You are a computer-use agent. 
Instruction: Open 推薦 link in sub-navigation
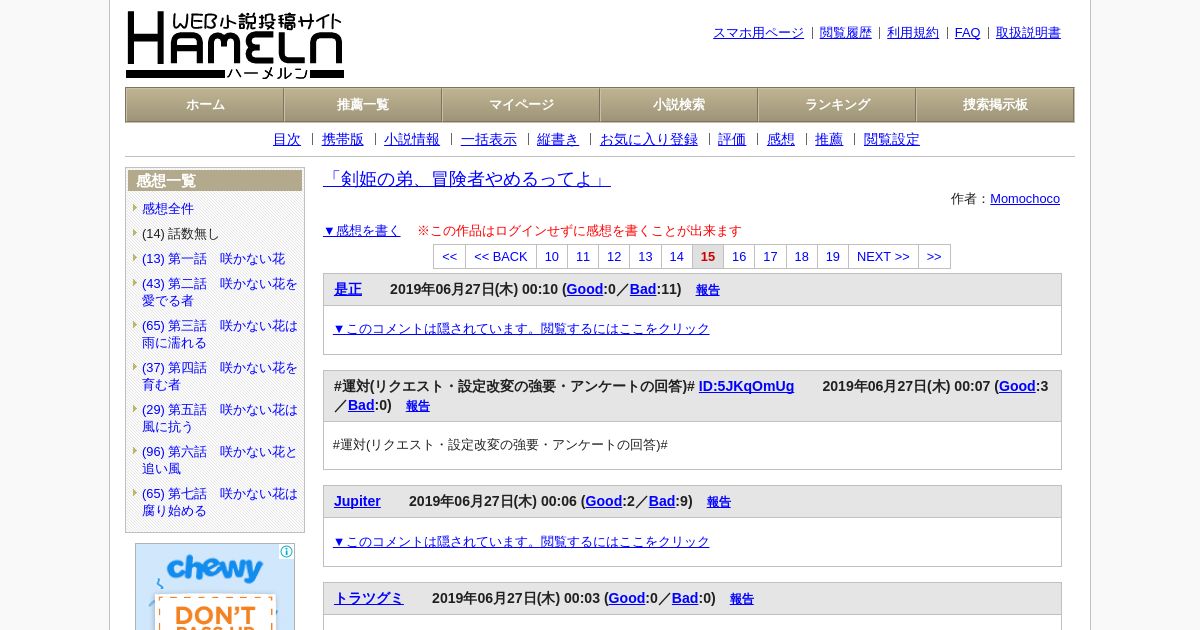(x=829, y=140)
